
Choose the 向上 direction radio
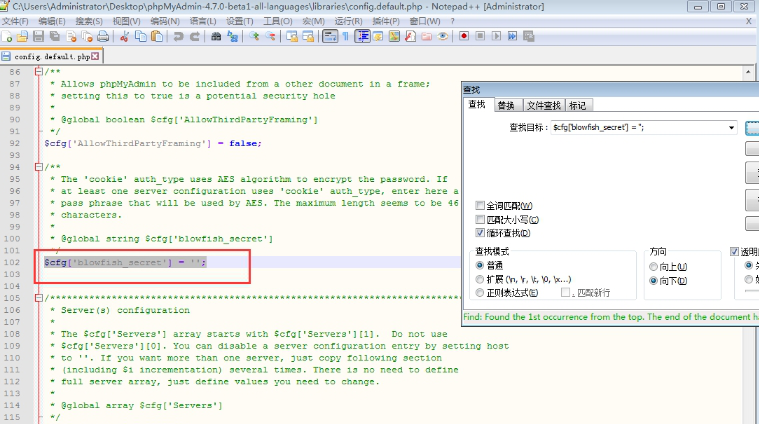click(x=653, y=267)
